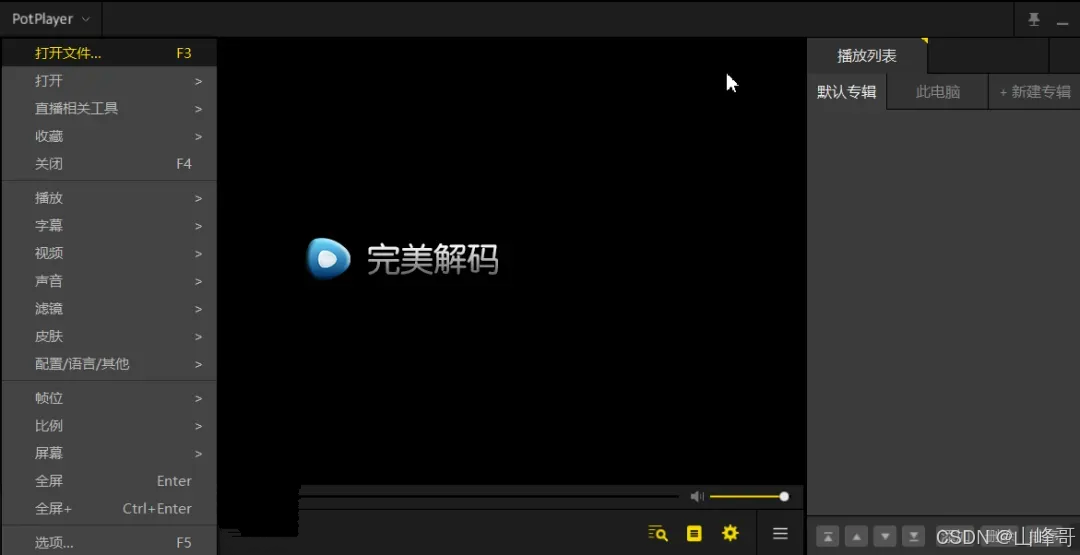Click the hamburger menu icon
This screenshot has width=1080, height=555.
780,533
